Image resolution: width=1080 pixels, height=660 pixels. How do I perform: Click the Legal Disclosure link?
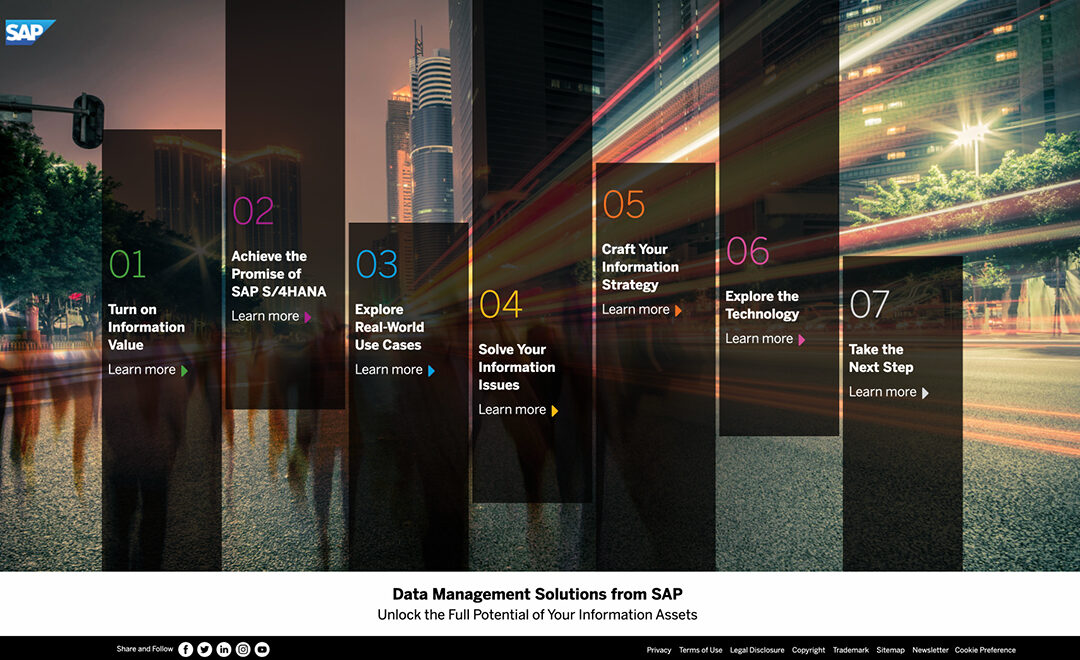tap(757, 649)
